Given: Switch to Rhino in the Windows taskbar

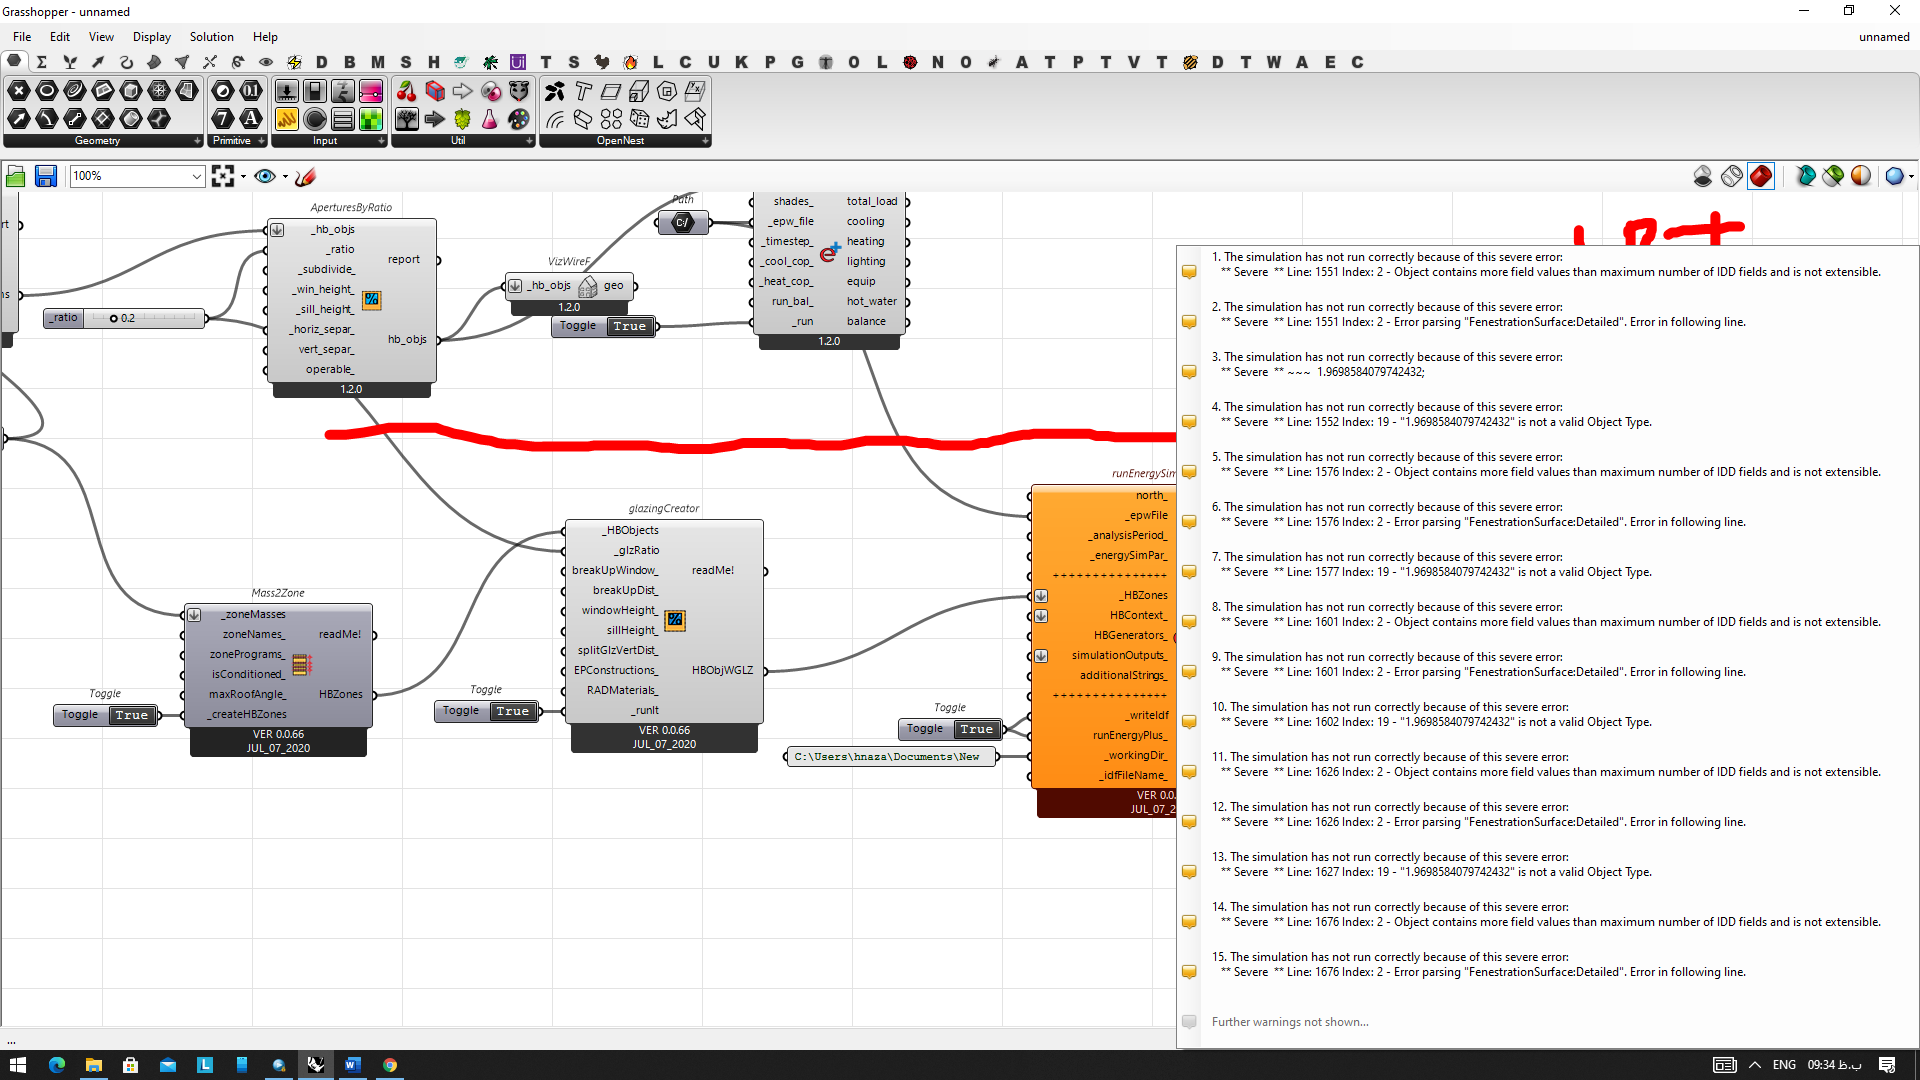Looking at the screenshot, I should point(316,1065).
